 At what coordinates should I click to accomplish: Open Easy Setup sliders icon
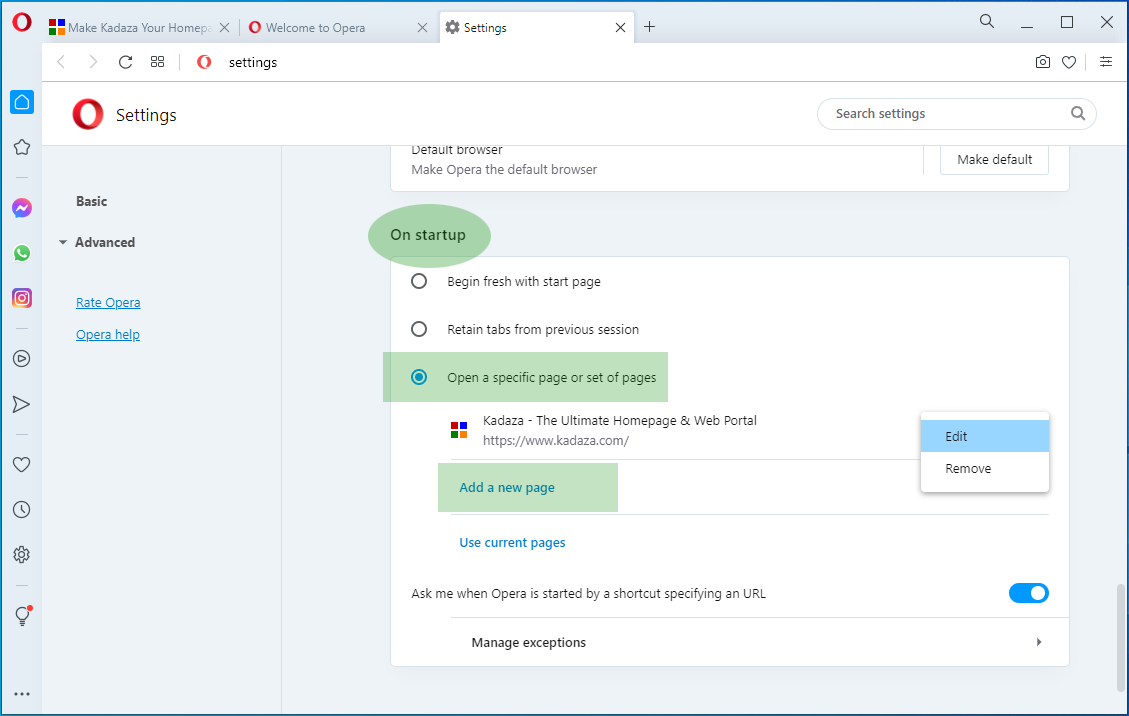click(x=1106, y=62)
